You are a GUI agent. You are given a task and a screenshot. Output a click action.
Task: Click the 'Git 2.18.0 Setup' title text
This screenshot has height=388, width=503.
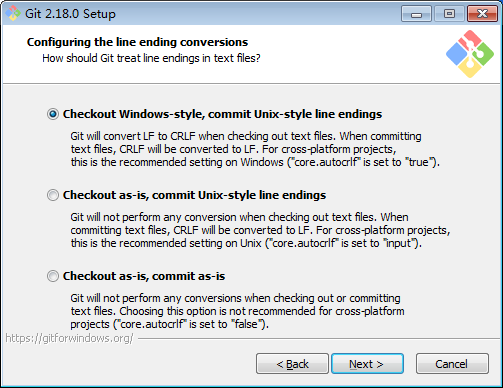click(70, 14)
